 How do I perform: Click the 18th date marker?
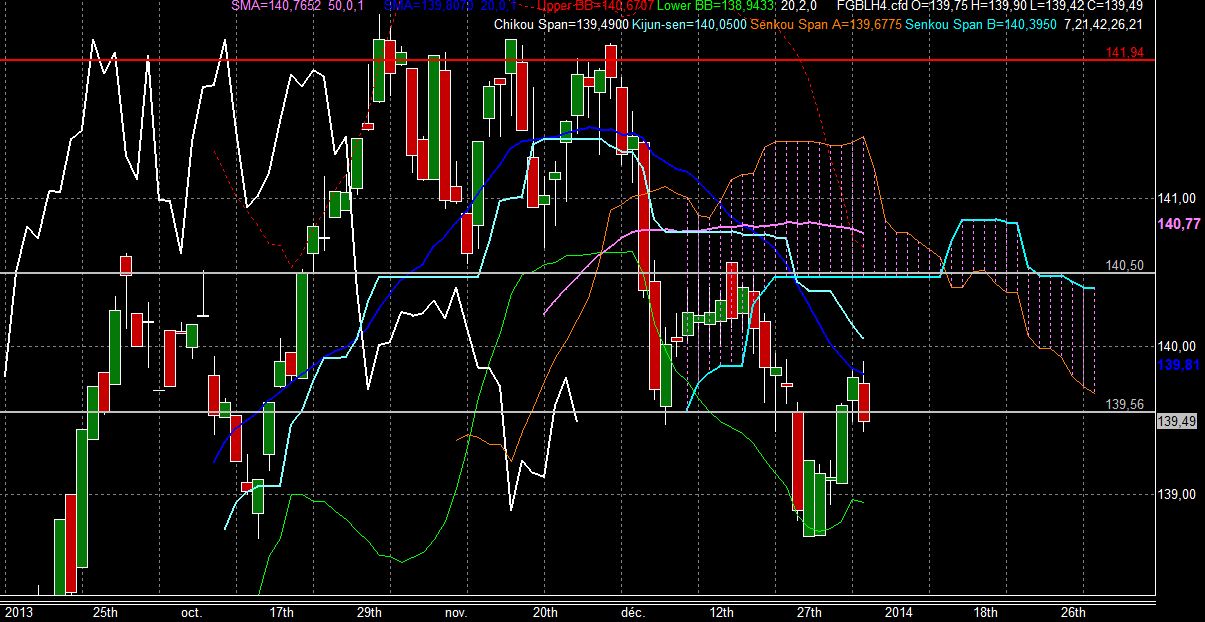pyautogui.click(x=985, y=611)
